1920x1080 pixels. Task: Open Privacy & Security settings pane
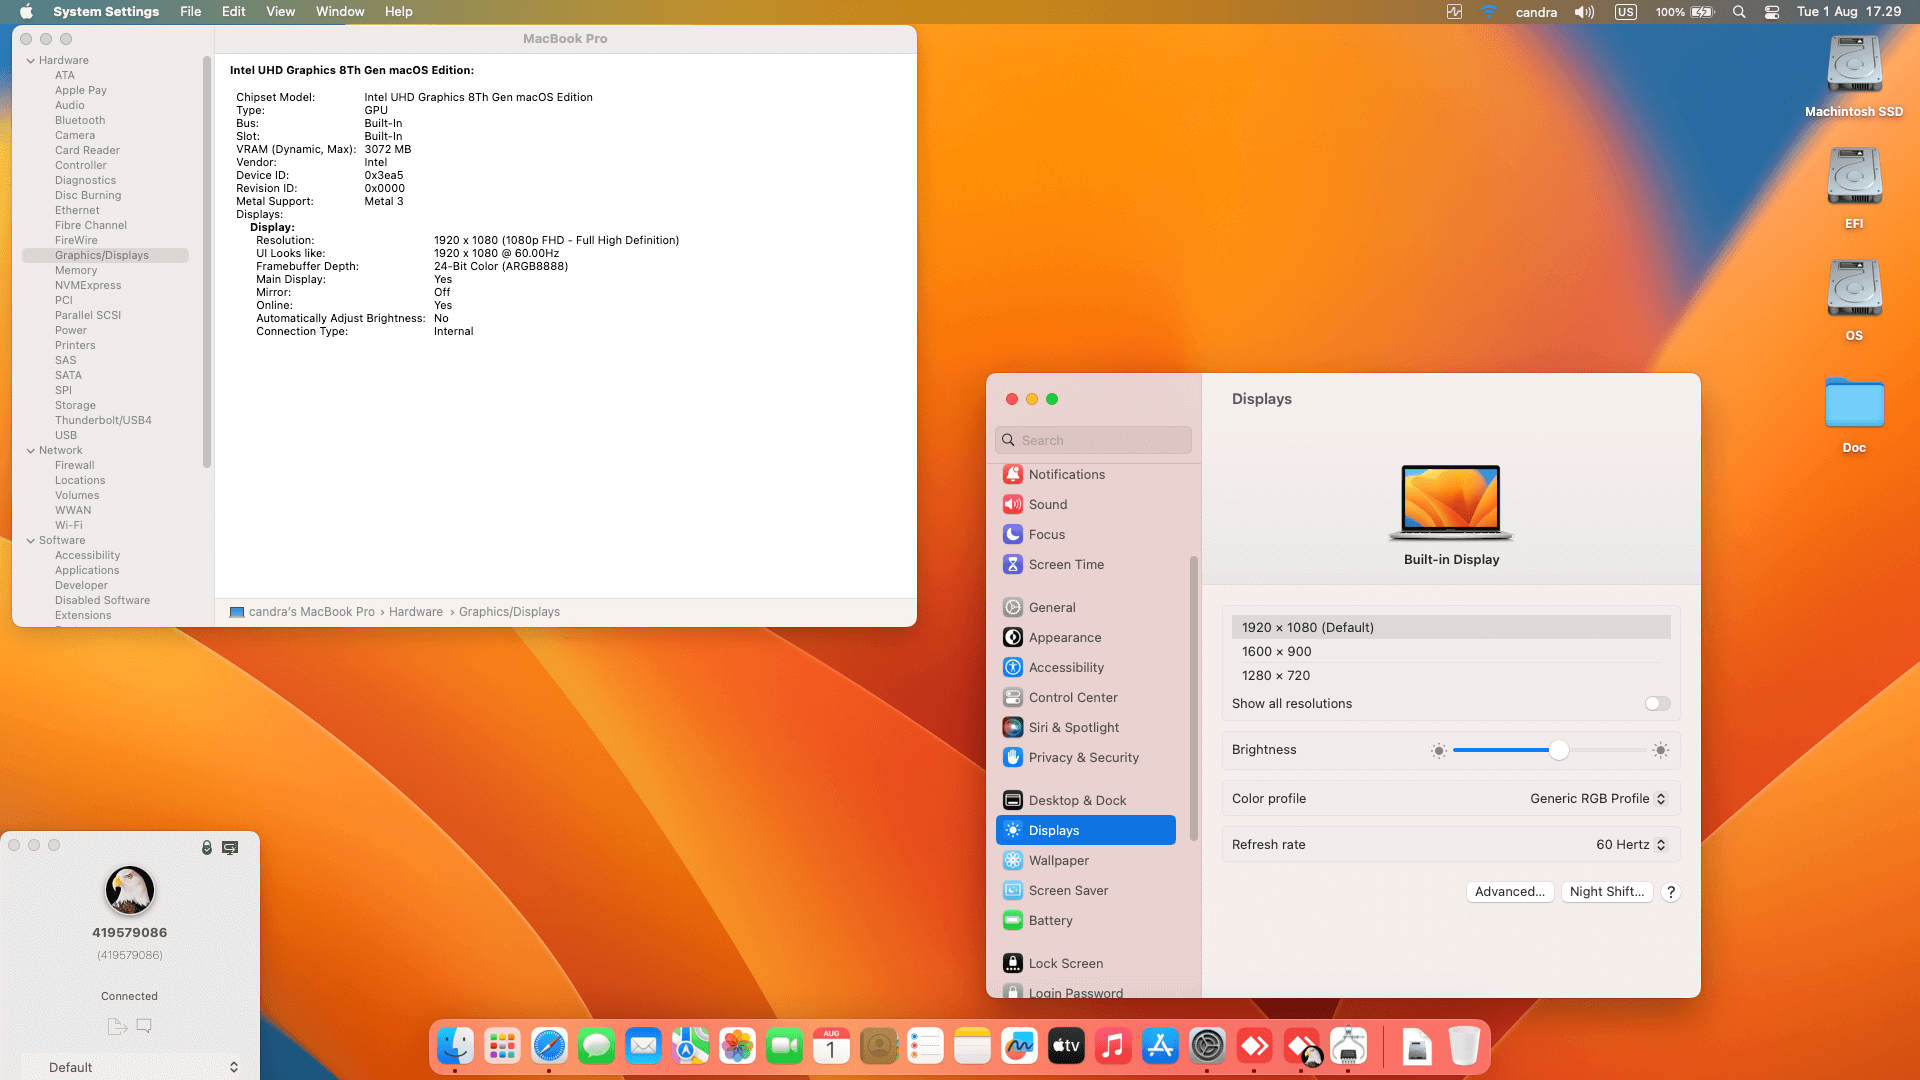pos(1086,757)
